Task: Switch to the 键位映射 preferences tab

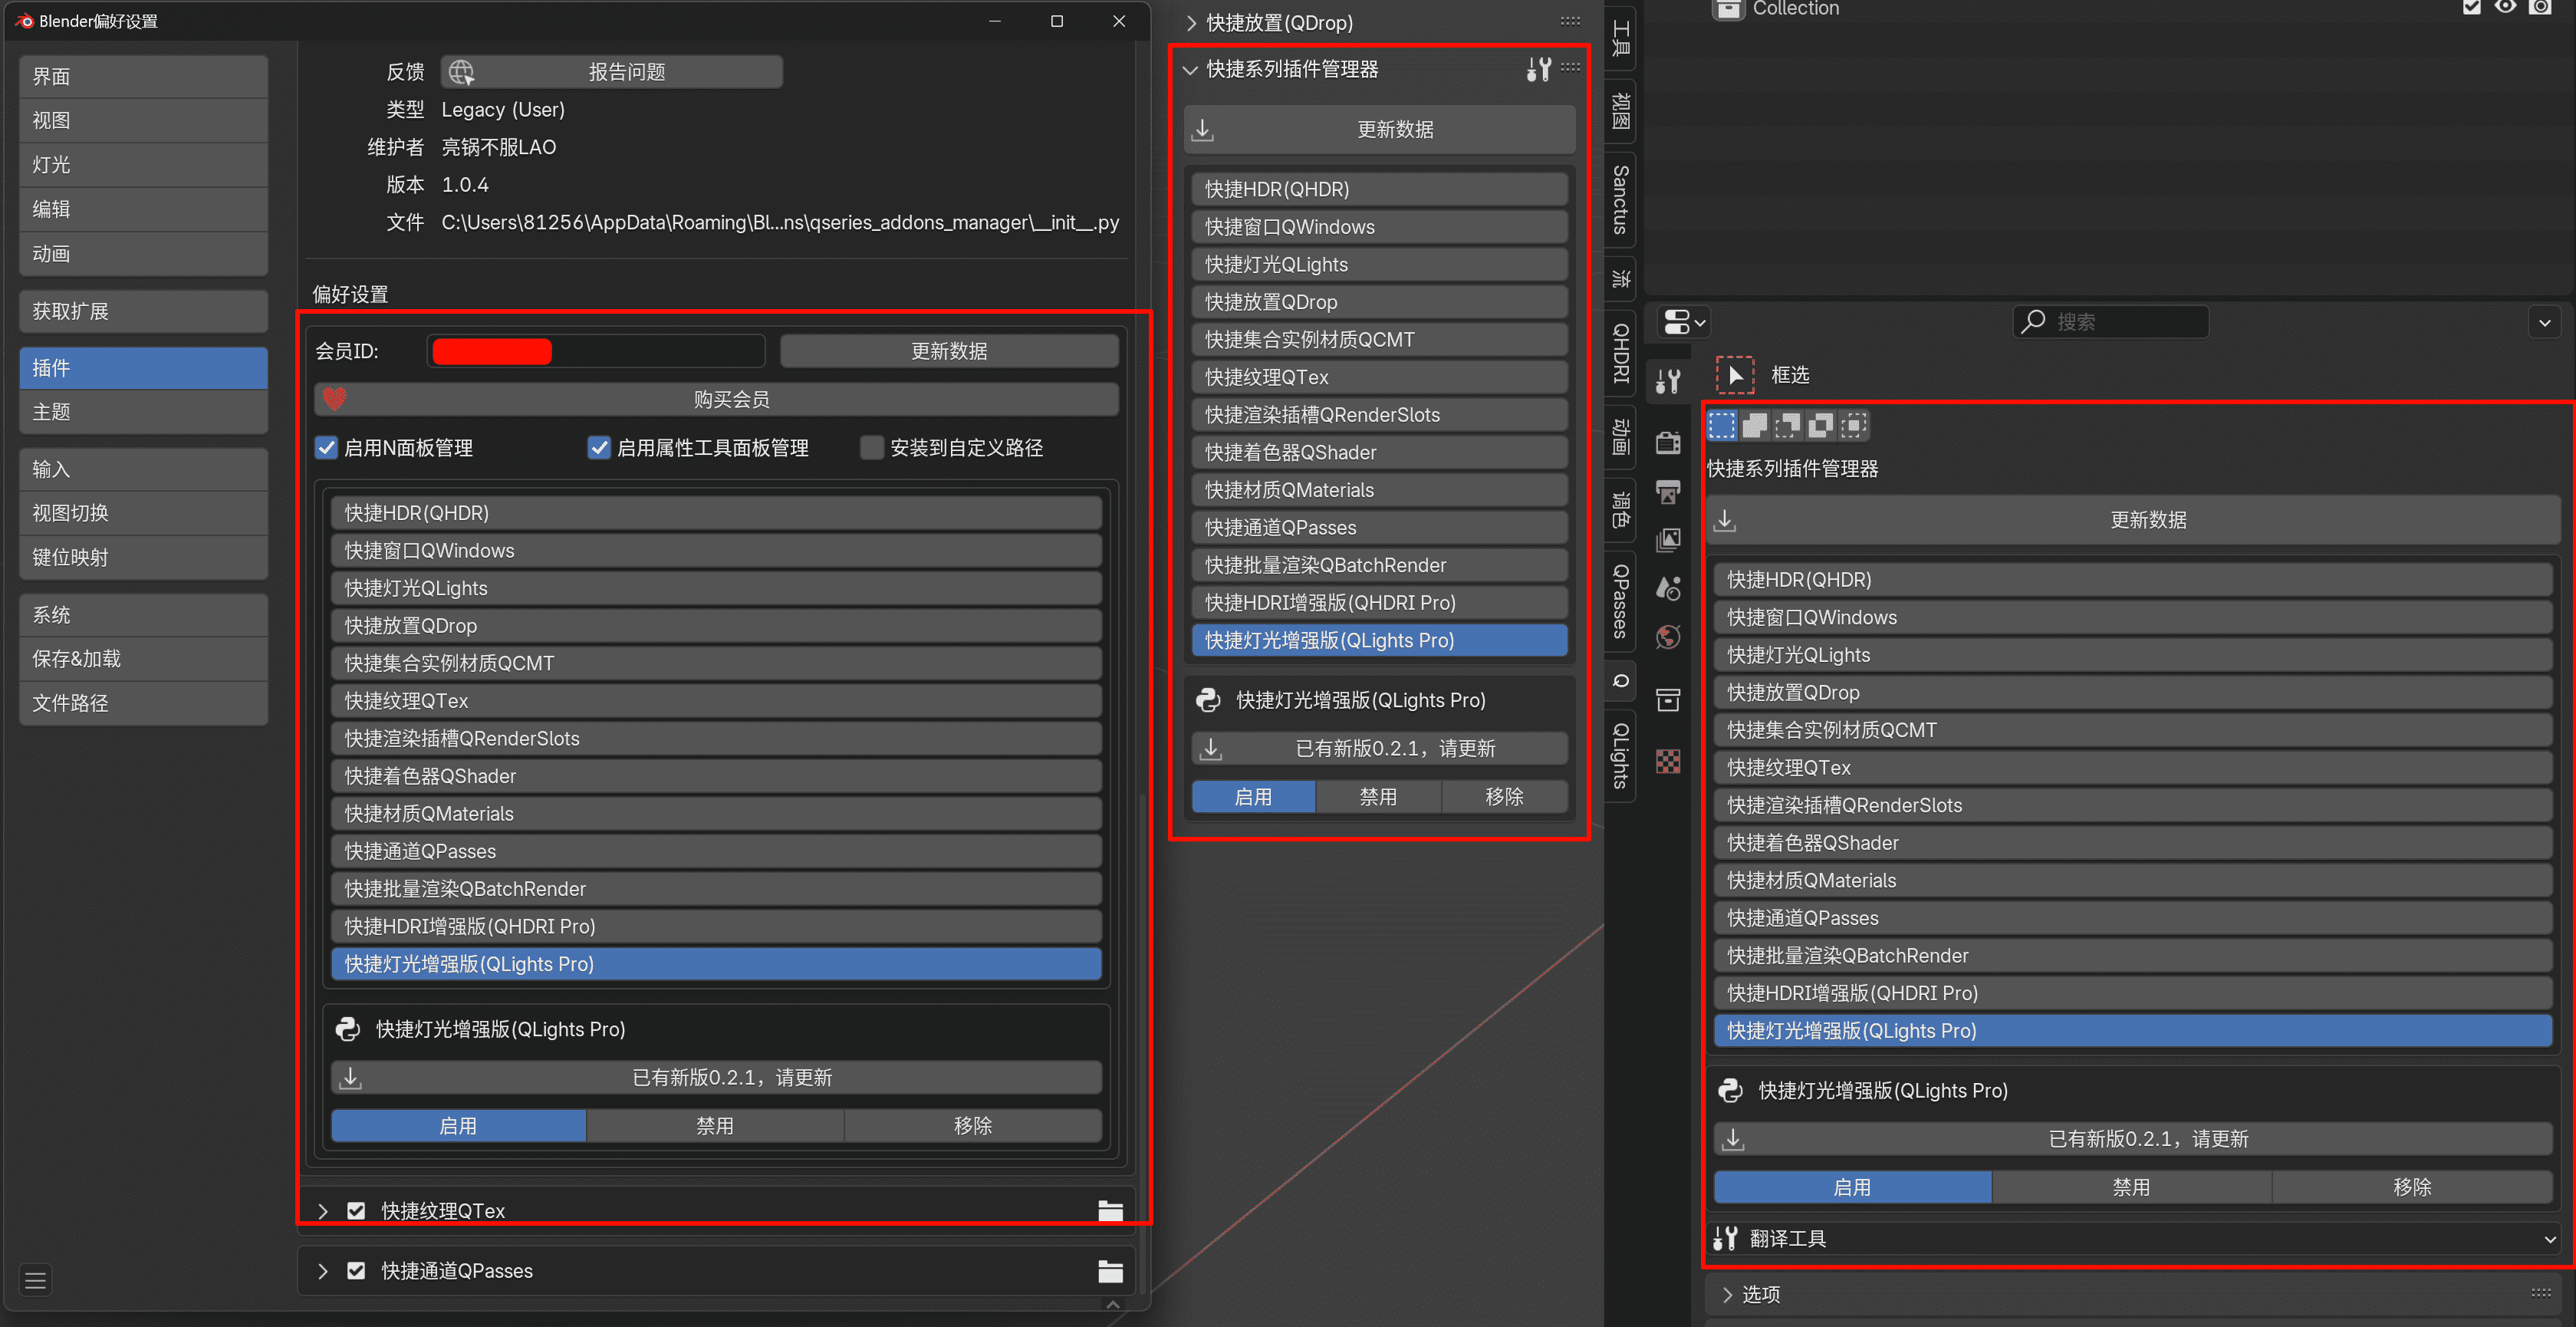Action: click(143, 557)
